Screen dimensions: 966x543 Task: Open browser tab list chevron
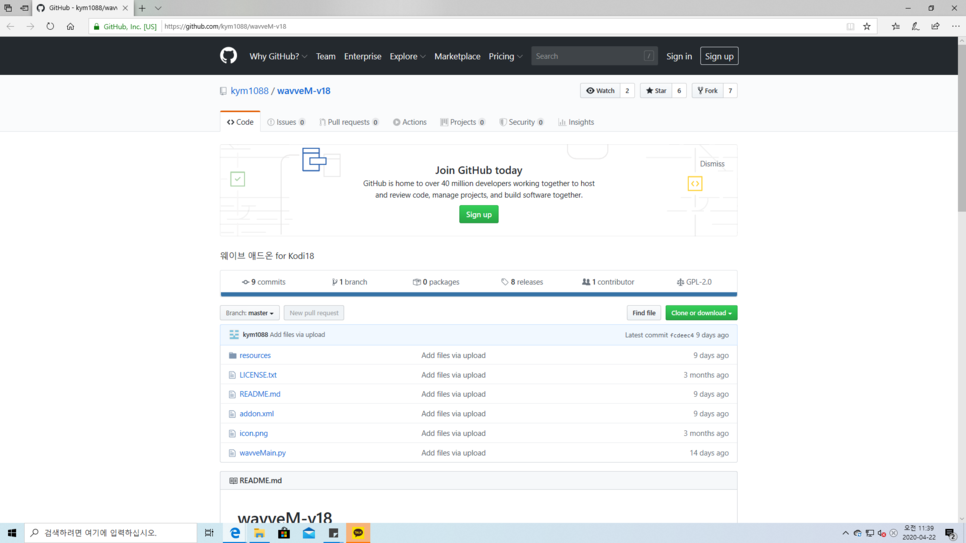[158, 8]
